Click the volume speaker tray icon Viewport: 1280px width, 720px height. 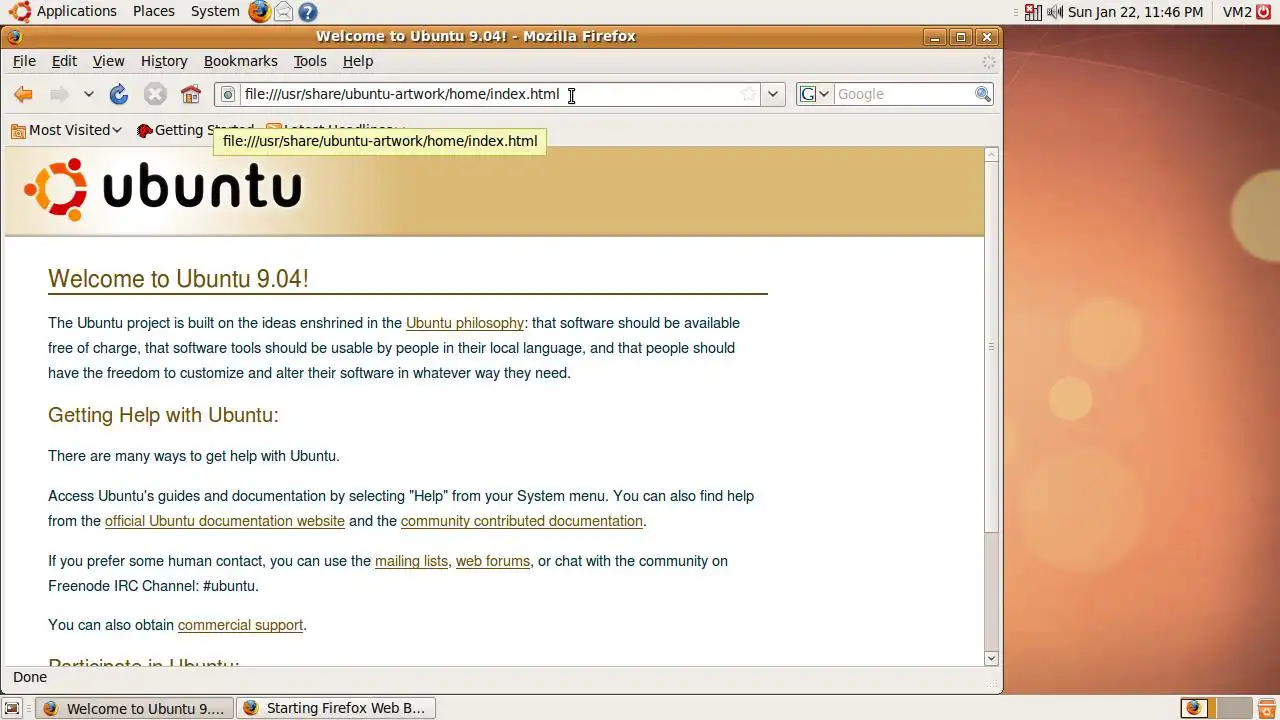(x=1055, y=12)
